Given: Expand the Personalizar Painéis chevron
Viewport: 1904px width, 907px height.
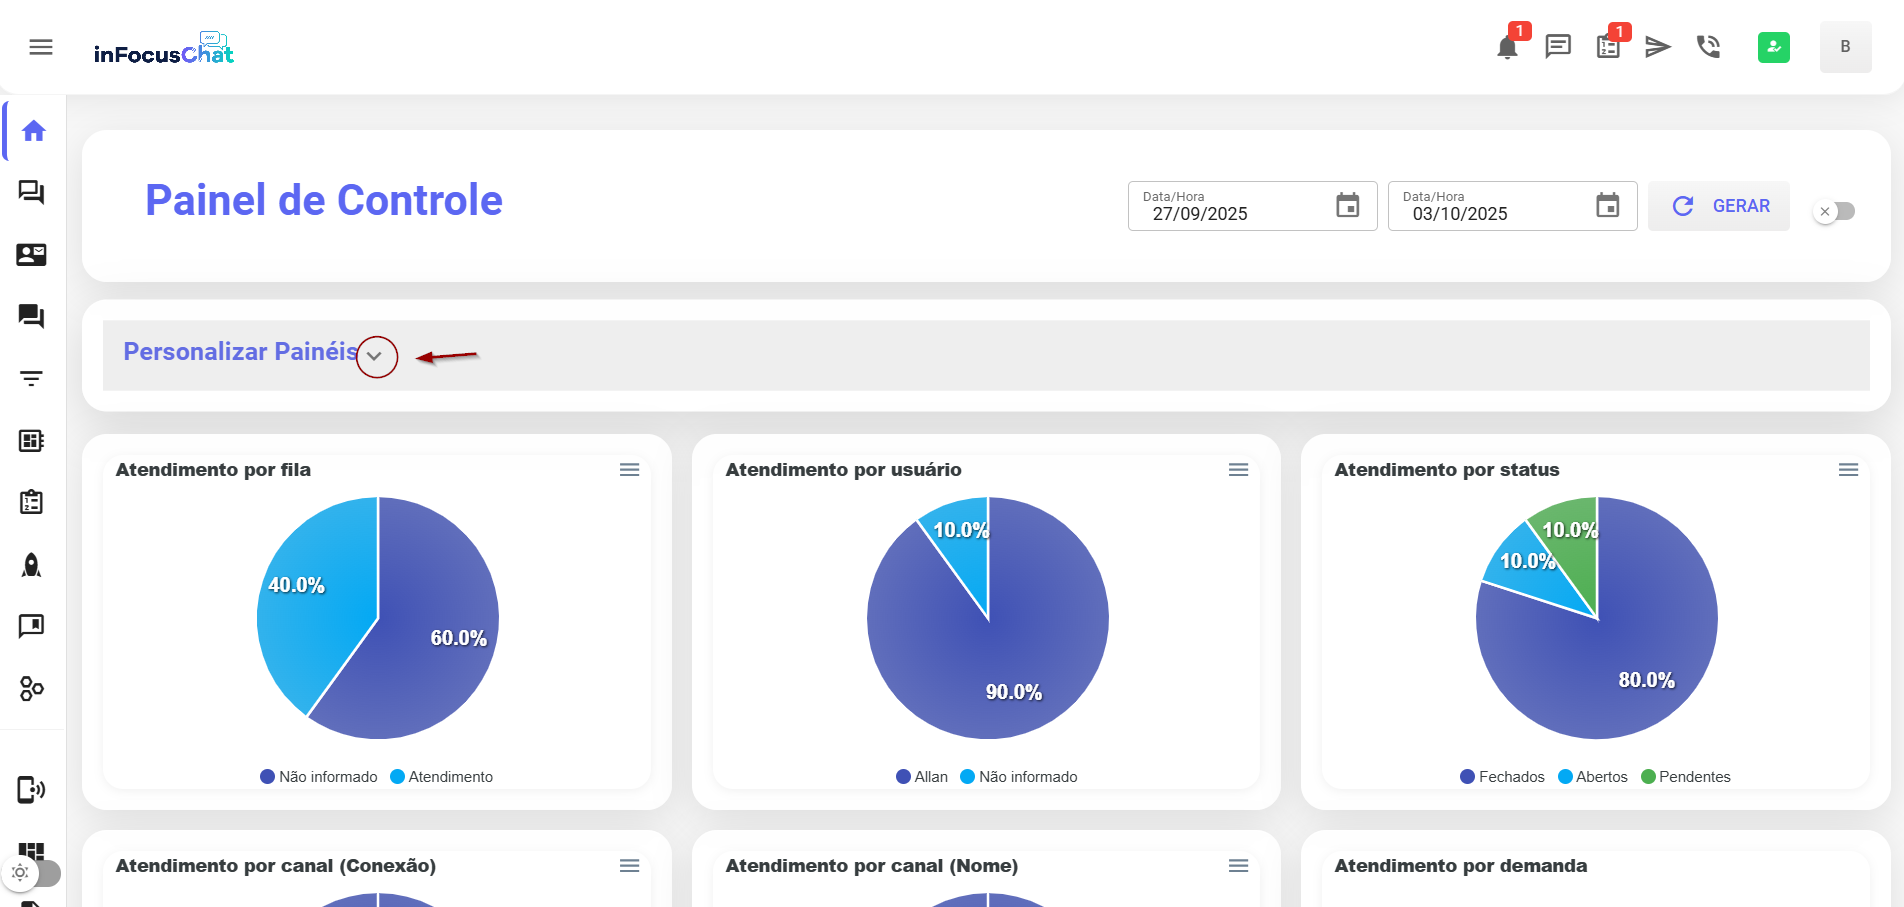Looking at the screenshot, I should (x=376, y=357).
